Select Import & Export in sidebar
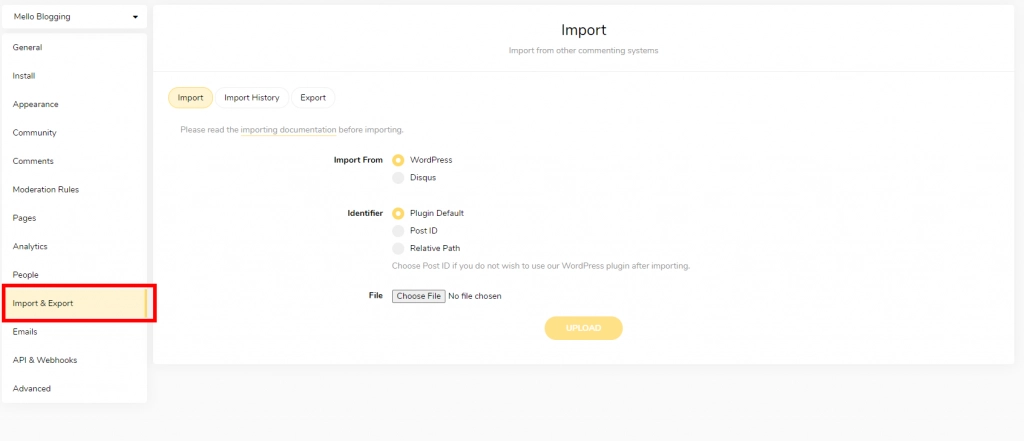This screenshot has width=1024, height=441. 74,303
